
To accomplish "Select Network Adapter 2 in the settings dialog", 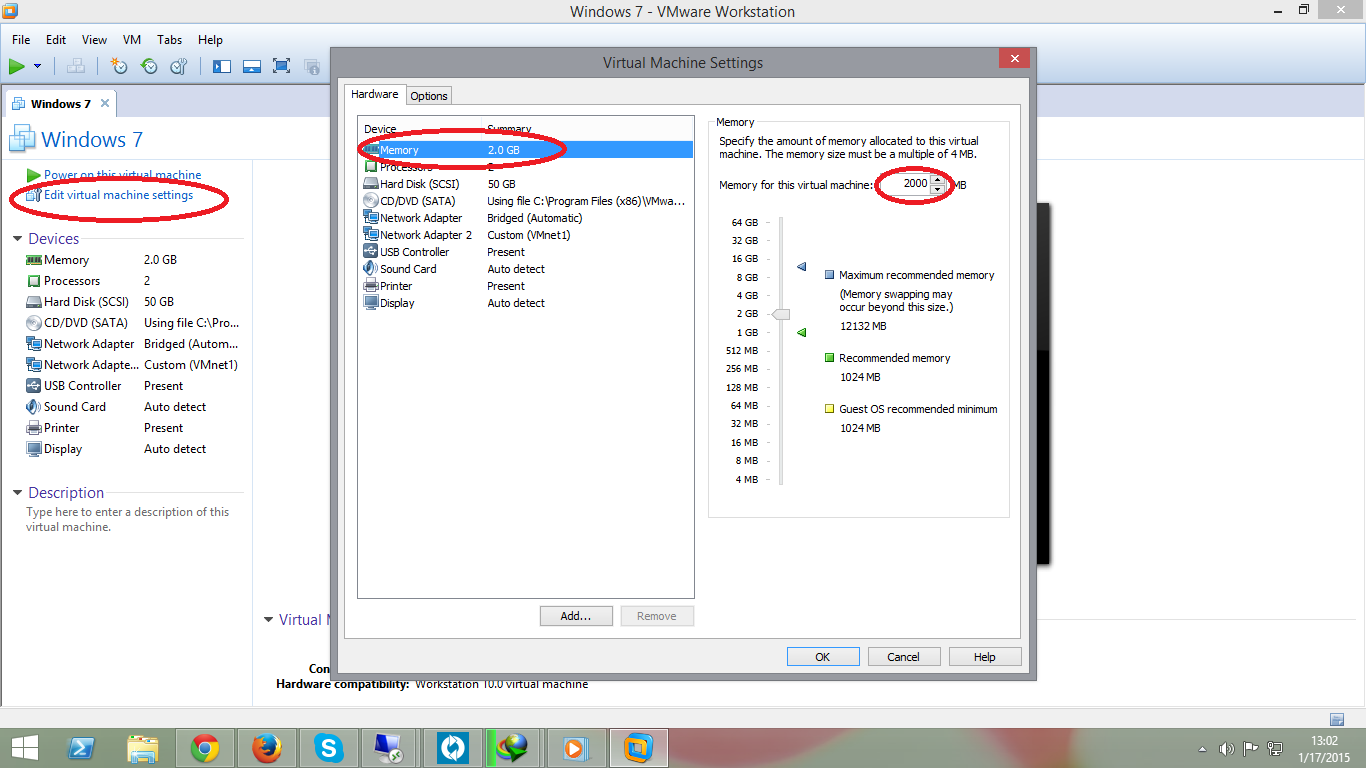I will pyautogui.click(x=526, y=235).
